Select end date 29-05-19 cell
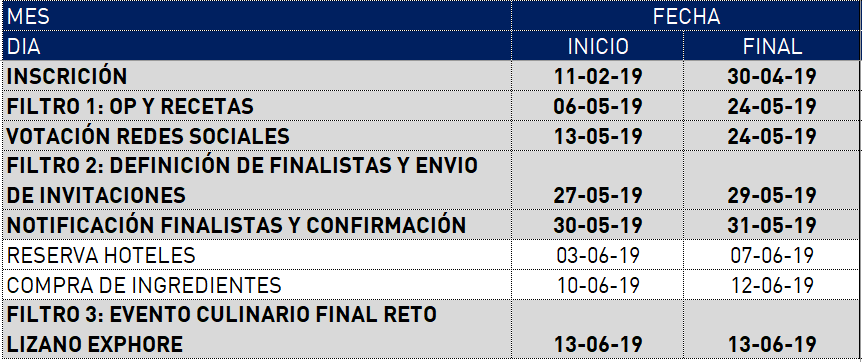The width and height of the screenshot is (862, 362). coord(772,180)
